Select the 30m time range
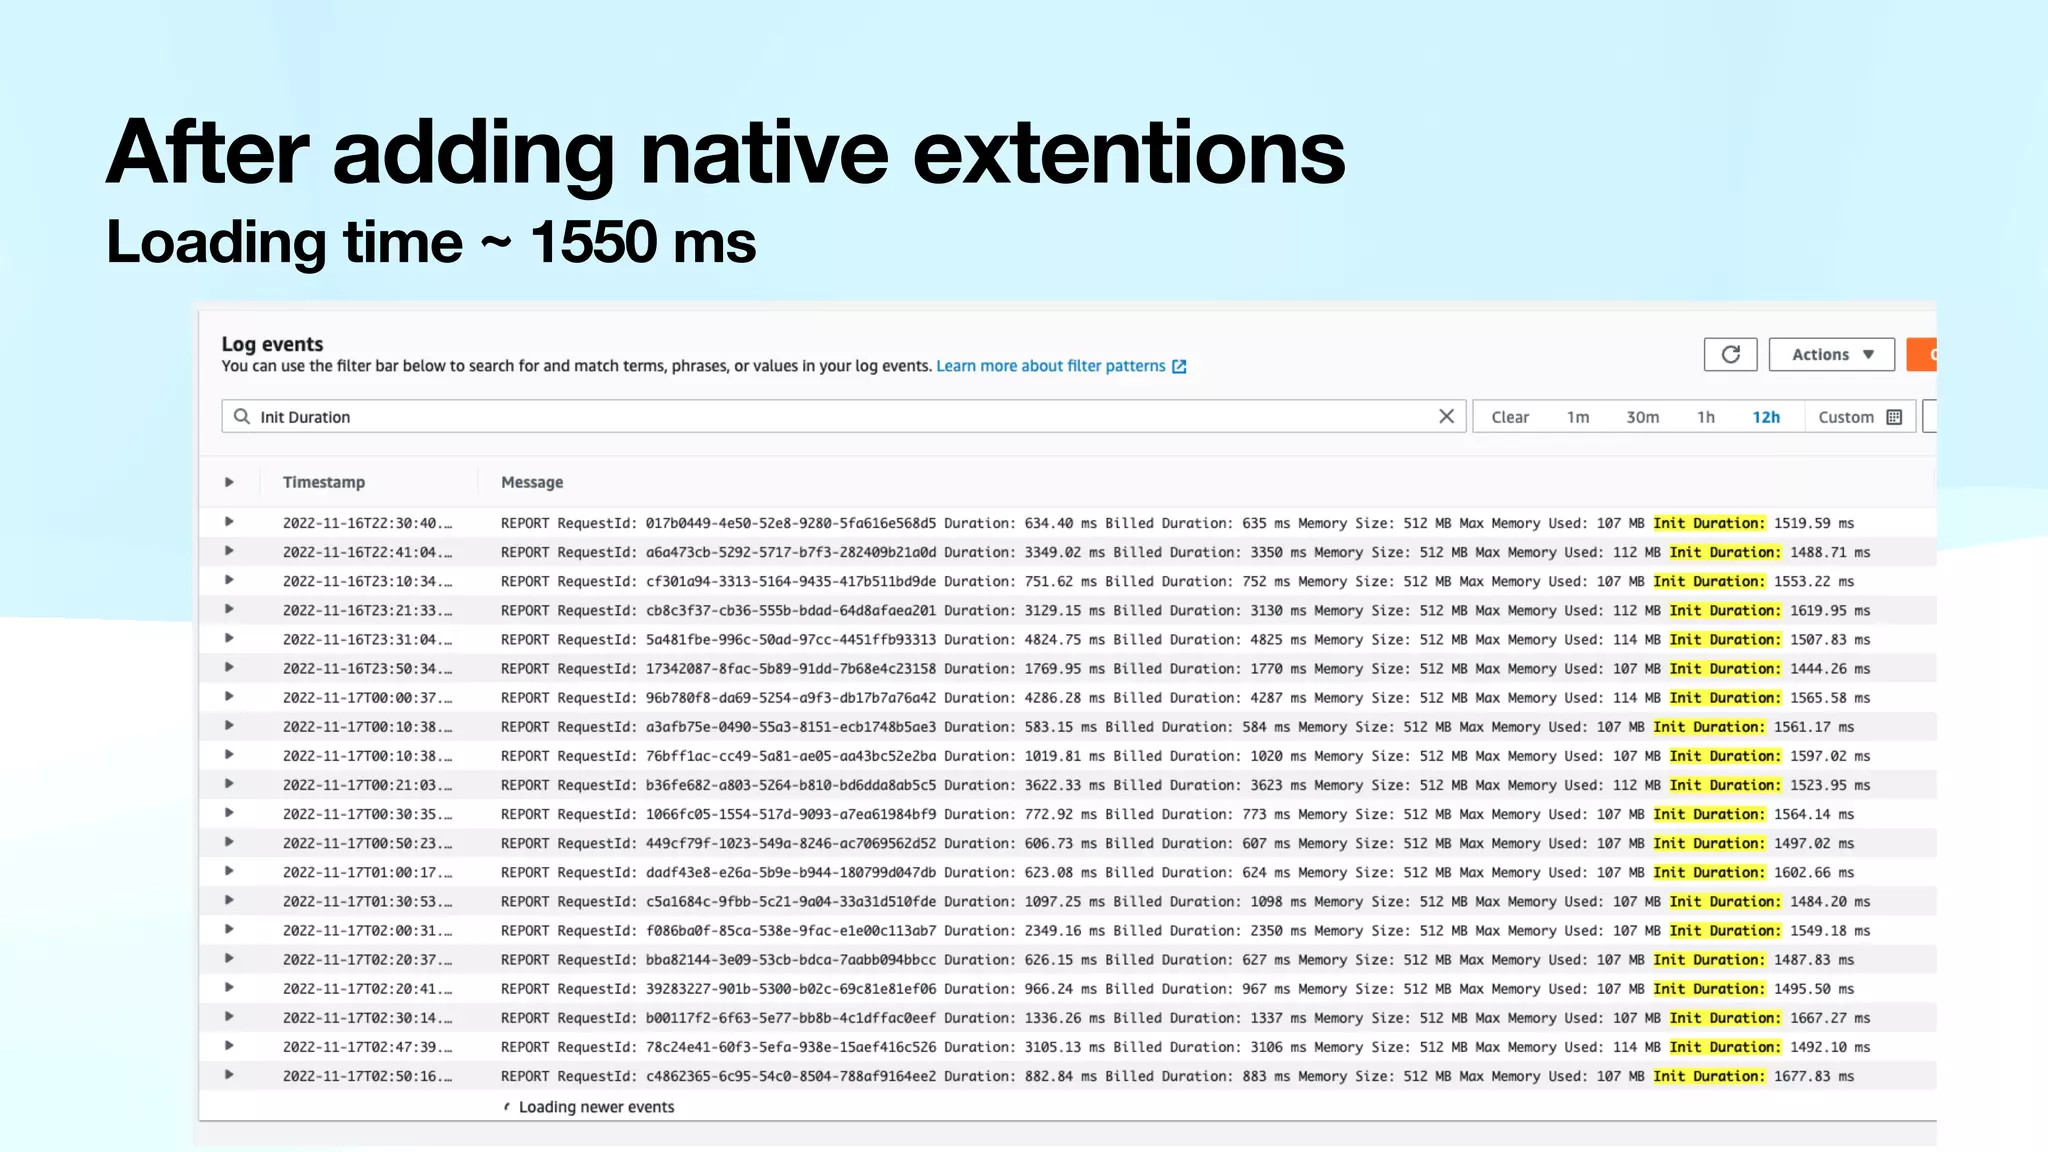 1642,417
